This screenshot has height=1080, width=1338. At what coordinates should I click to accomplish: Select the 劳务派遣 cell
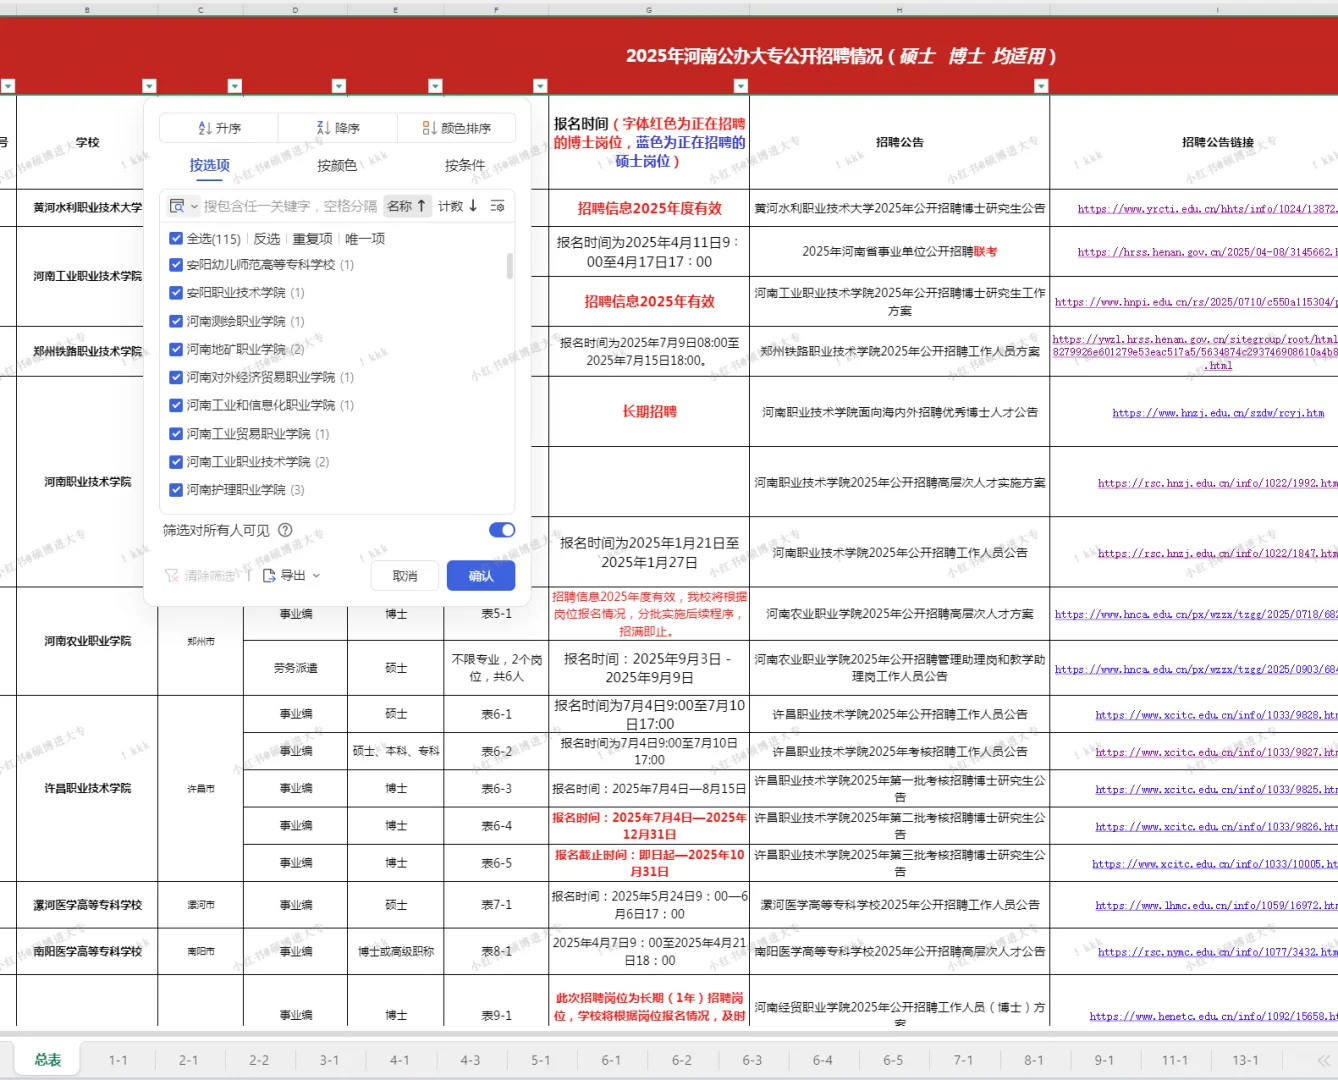click(295, 668)
